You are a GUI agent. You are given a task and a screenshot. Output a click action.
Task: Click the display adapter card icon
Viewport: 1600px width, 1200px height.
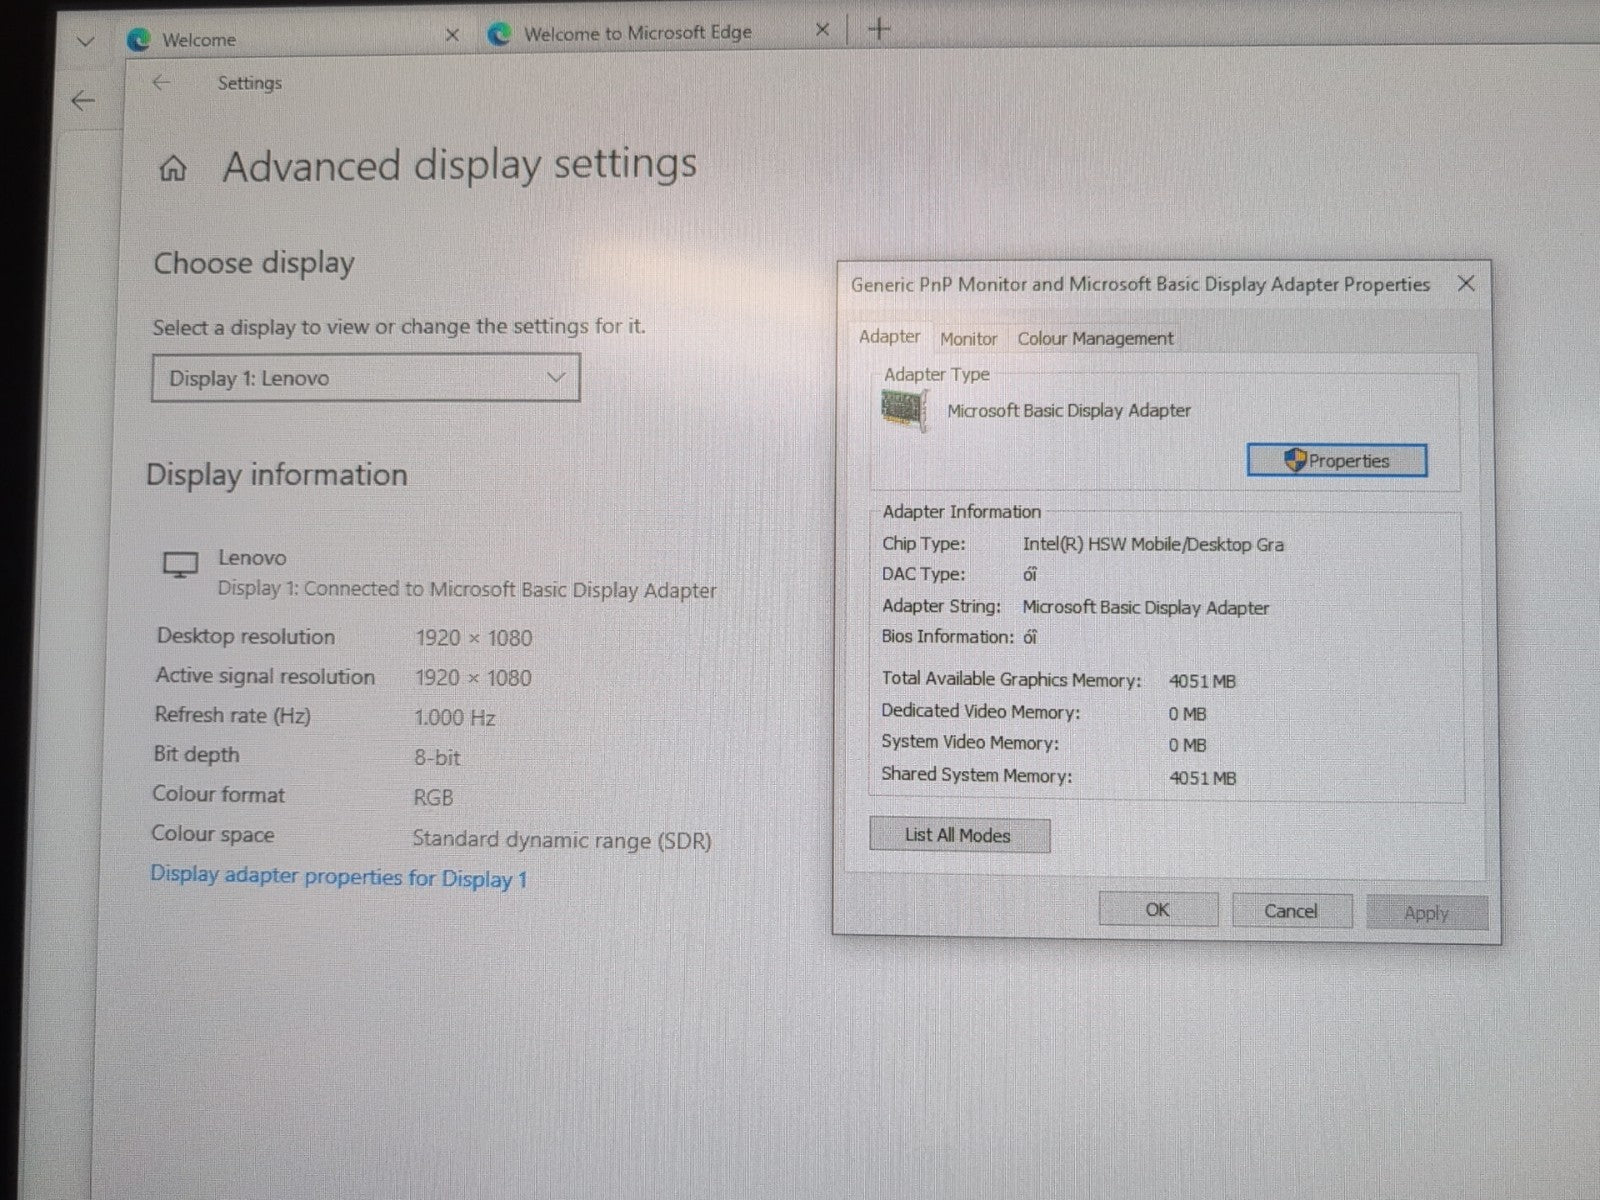904,410
